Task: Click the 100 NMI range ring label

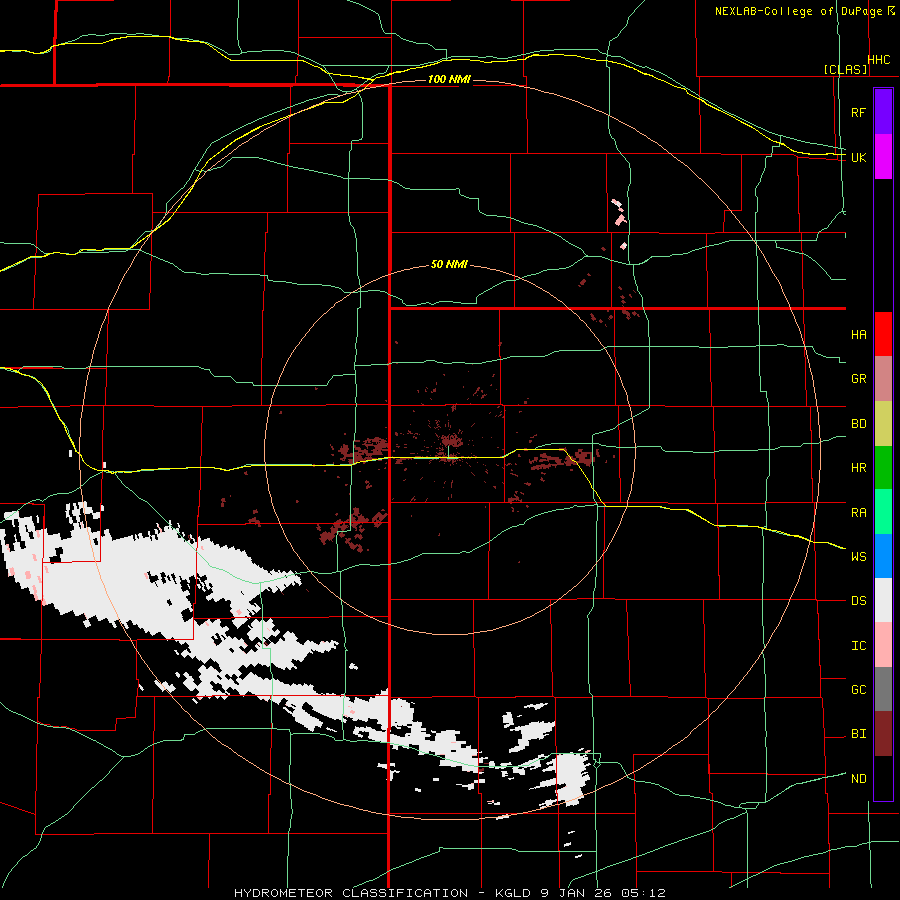Action: tap(449, 79)
